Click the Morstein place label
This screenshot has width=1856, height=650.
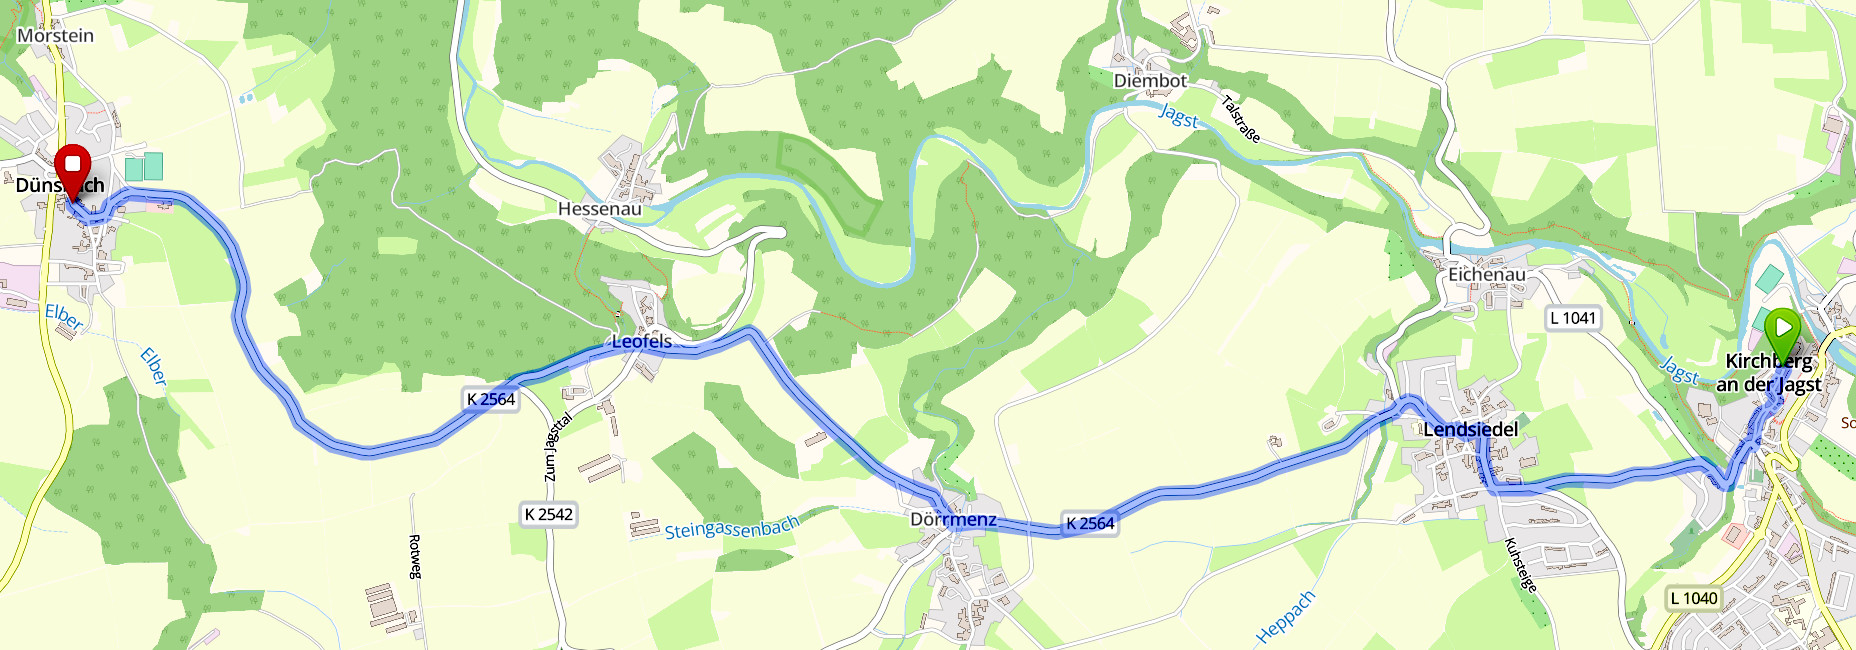[56, 35]
